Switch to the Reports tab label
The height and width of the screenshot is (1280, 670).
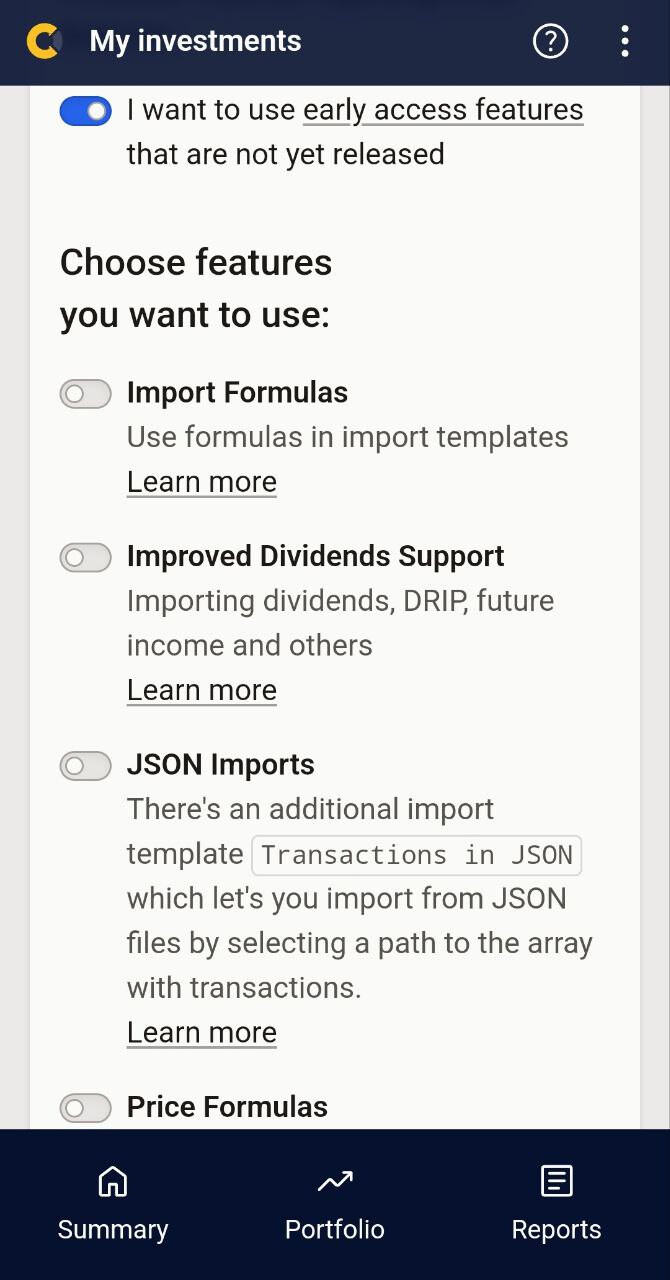557,1230
